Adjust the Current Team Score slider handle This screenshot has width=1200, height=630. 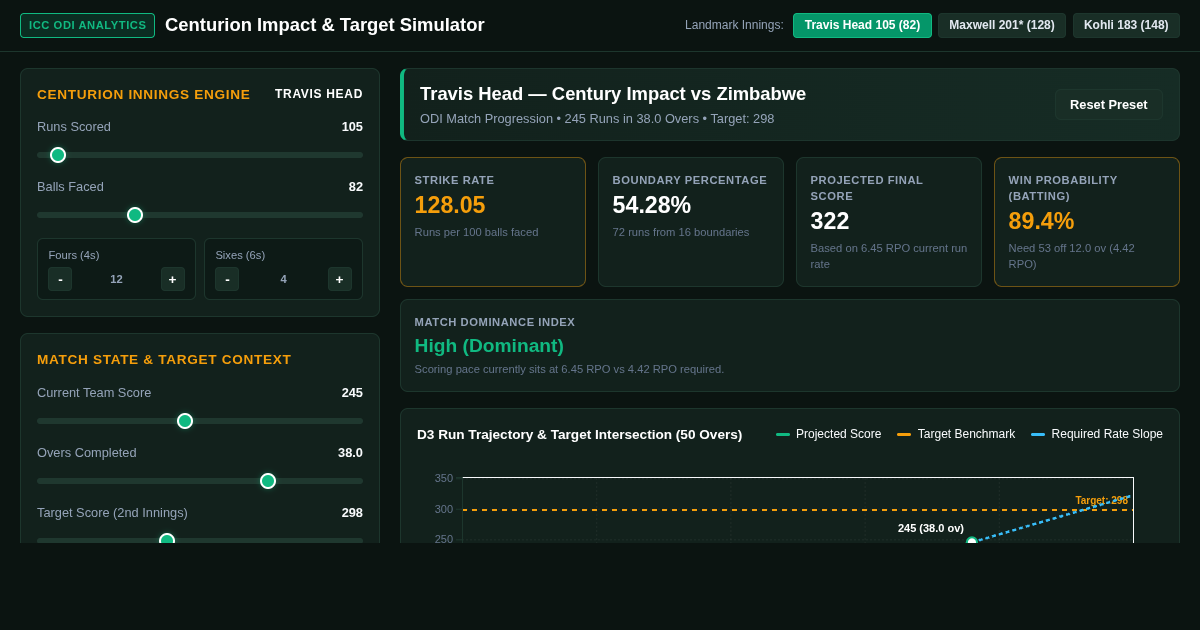[x=185, y=421]
